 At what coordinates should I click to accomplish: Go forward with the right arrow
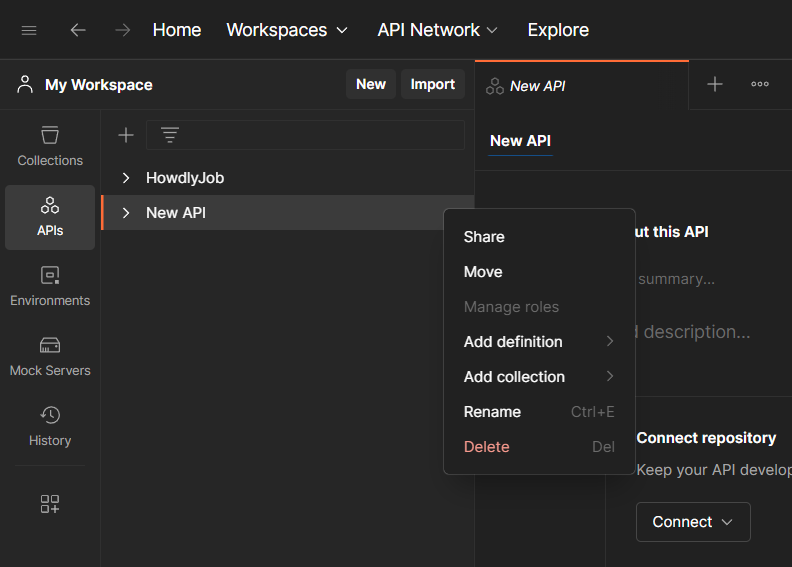point(122,30)
